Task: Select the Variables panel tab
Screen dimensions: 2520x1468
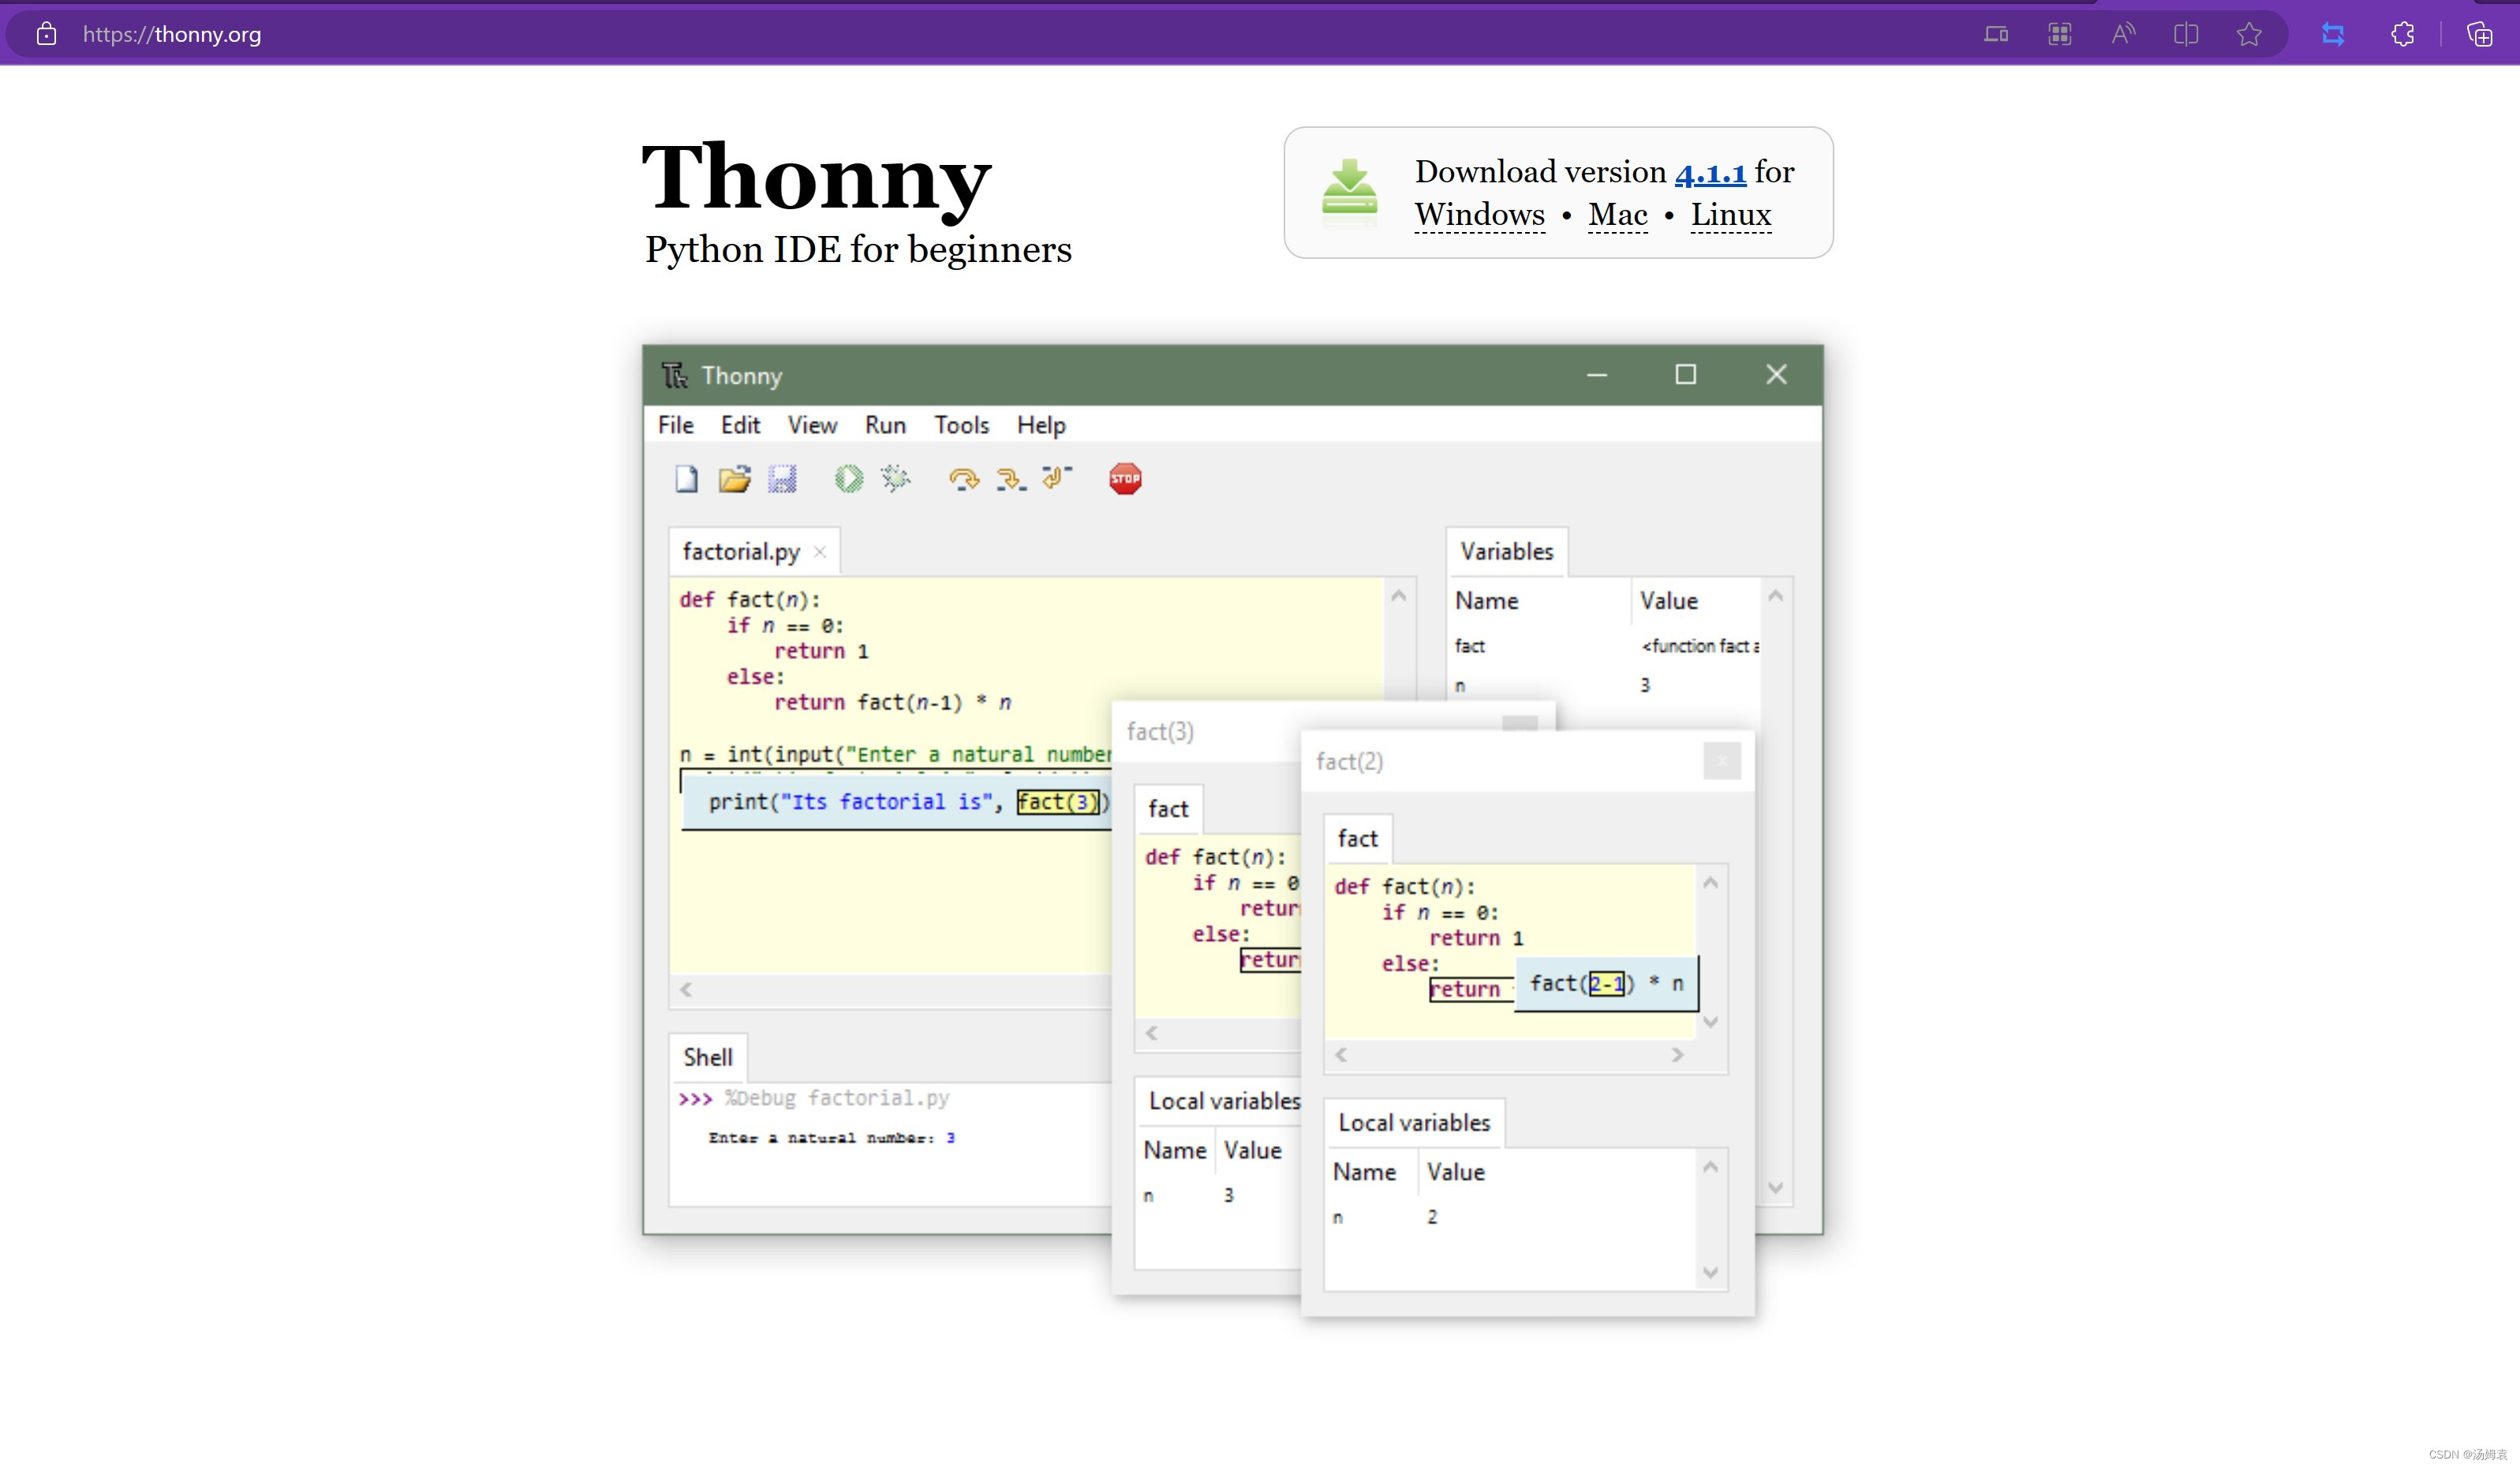Action: coord(1506,552)
